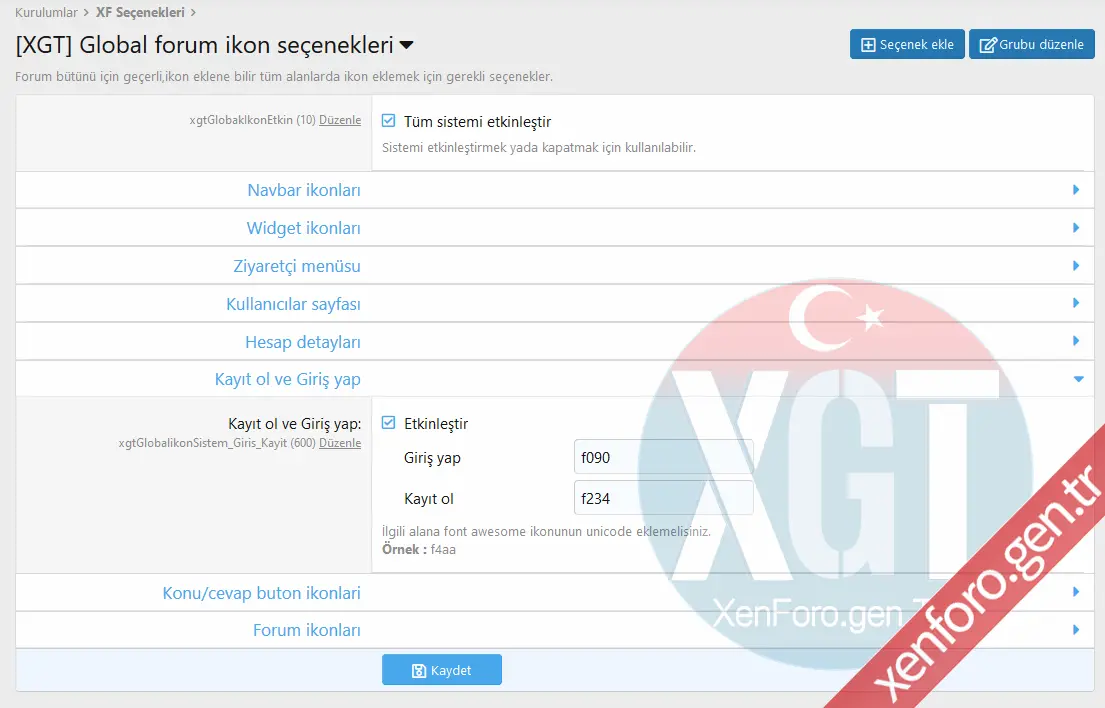The image size is (1105, 708).
Task: Open the Konu/cevap buton ikonlari heading
Action: 261,593
